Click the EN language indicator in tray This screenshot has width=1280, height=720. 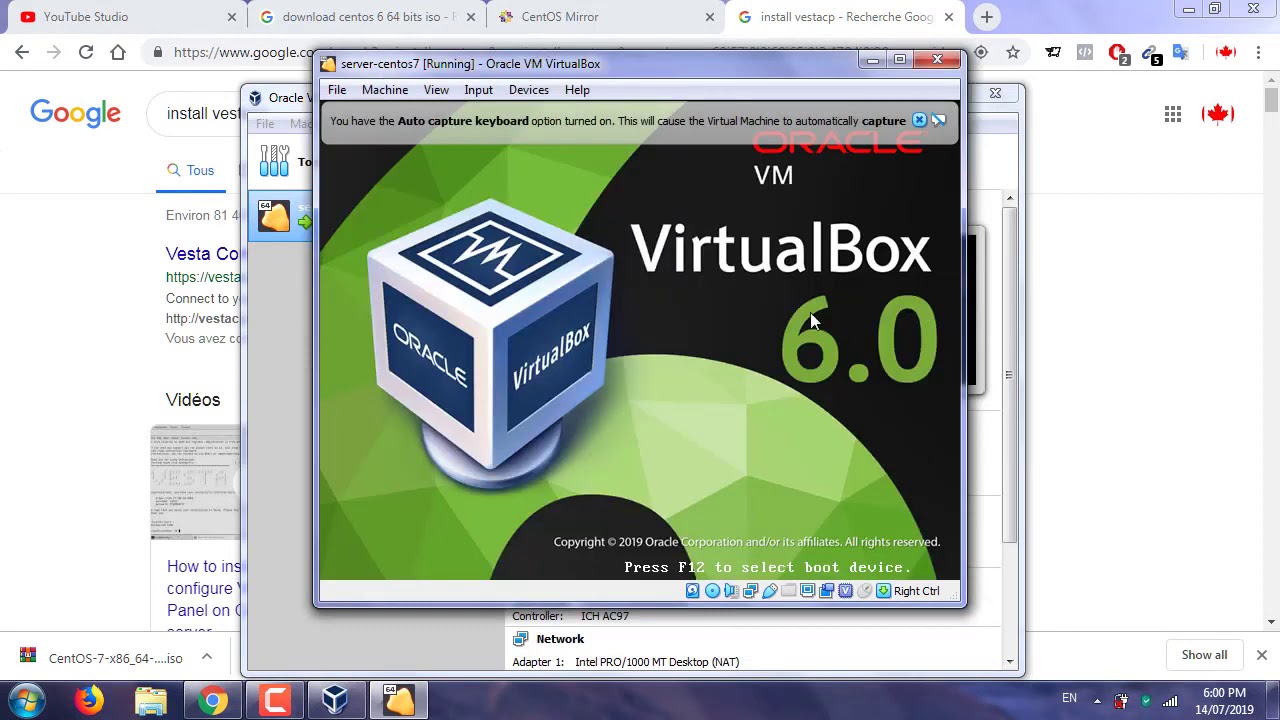(1069, 698)
